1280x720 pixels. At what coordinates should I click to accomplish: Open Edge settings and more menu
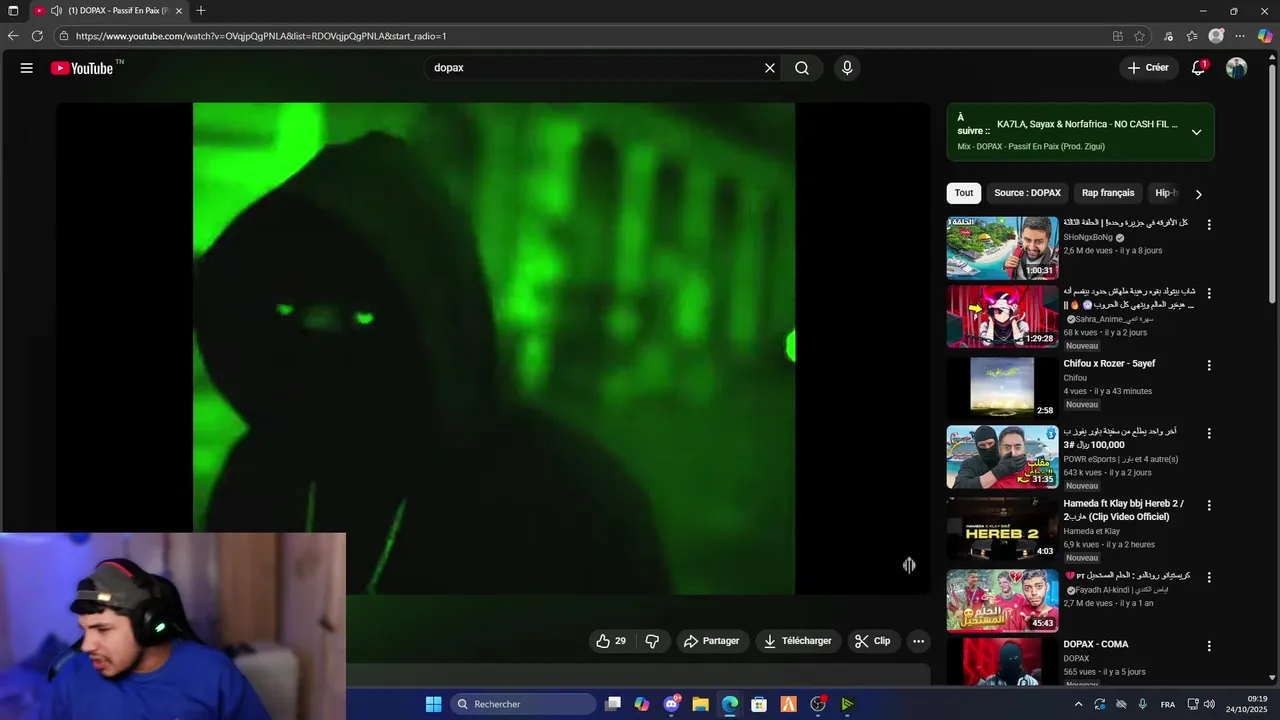[1240, 36]
